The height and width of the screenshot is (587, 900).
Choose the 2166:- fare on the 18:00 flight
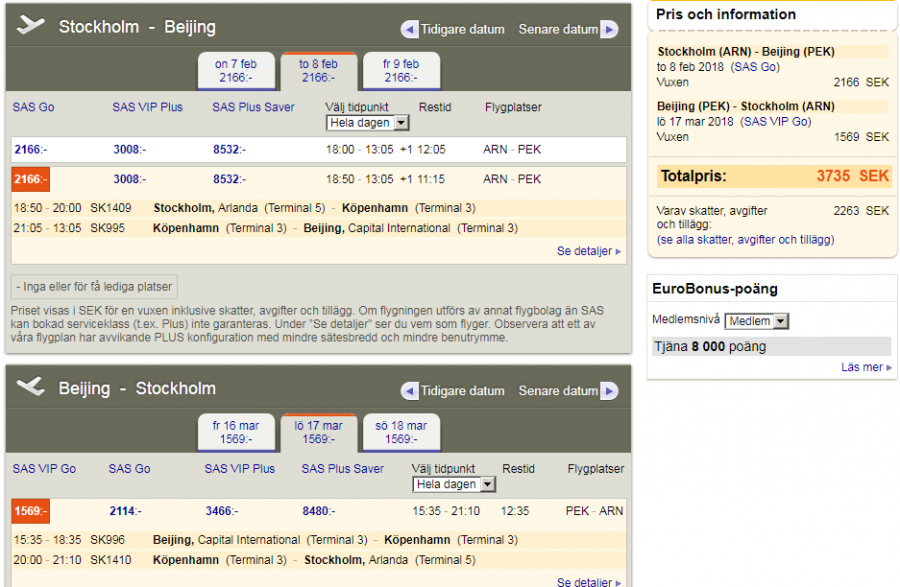pyautogui.click(x=31, y=150)
